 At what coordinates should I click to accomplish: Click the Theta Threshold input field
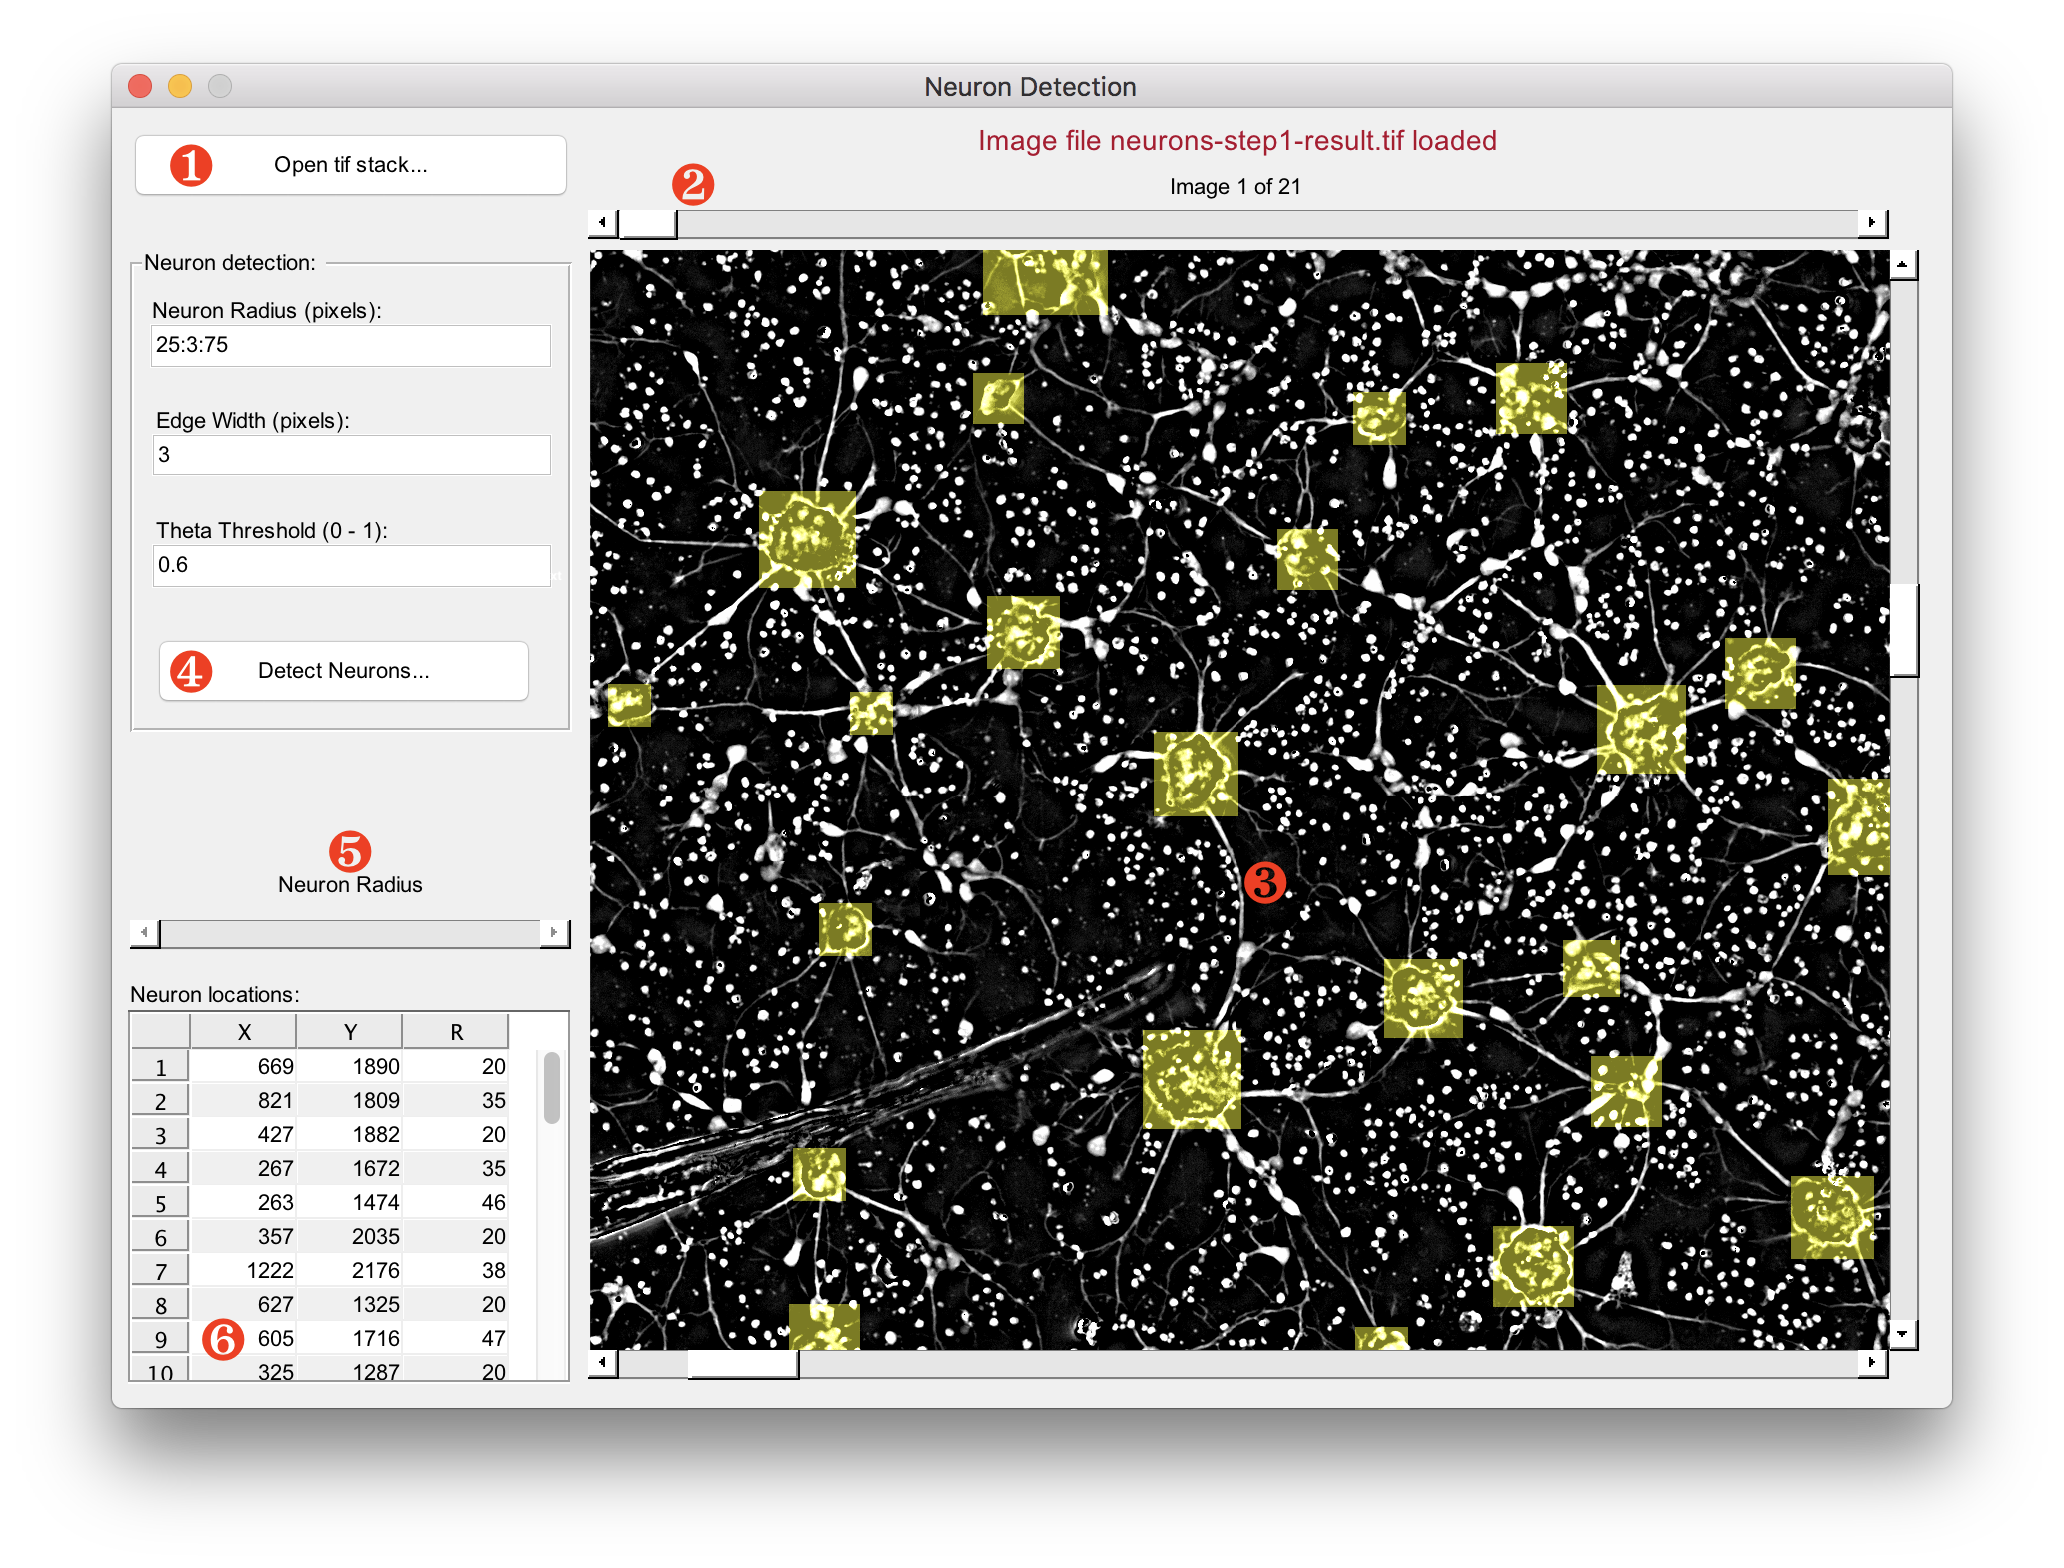click(350, 565)
